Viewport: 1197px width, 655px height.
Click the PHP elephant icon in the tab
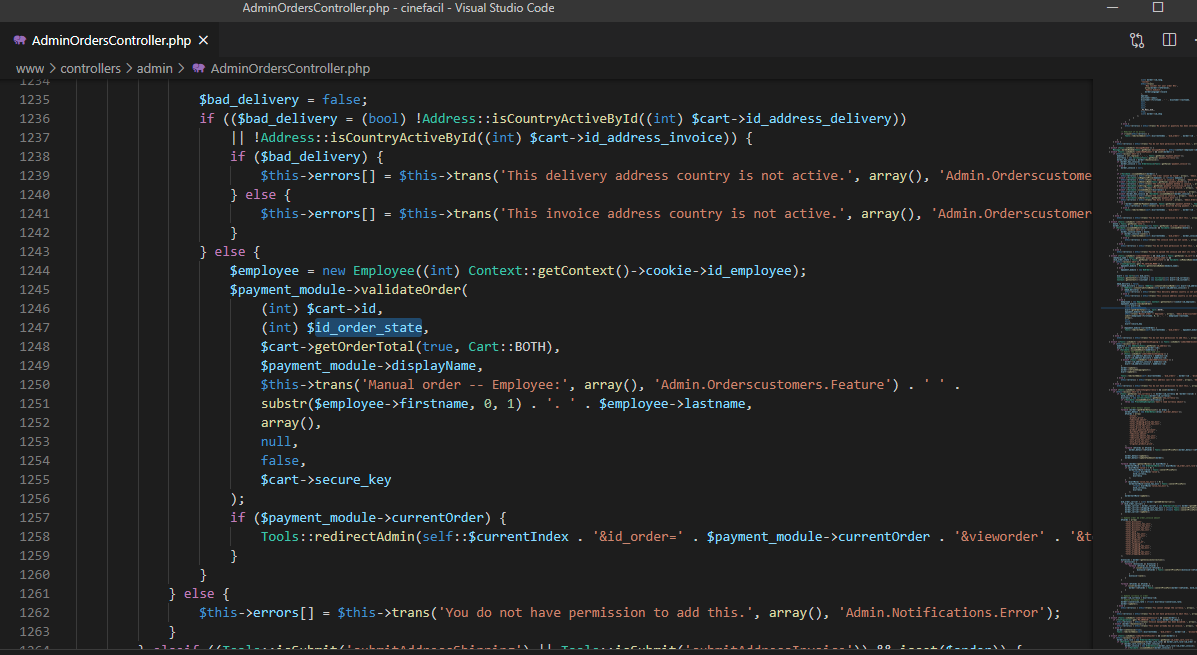(x=19, y=41)
